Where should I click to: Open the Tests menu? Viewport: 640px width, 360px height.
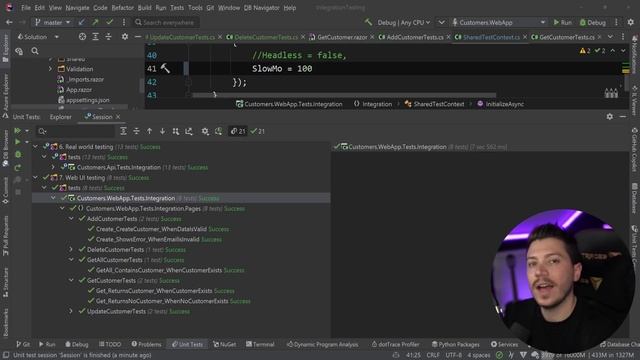pyautogui.click(x=177, y=8)
